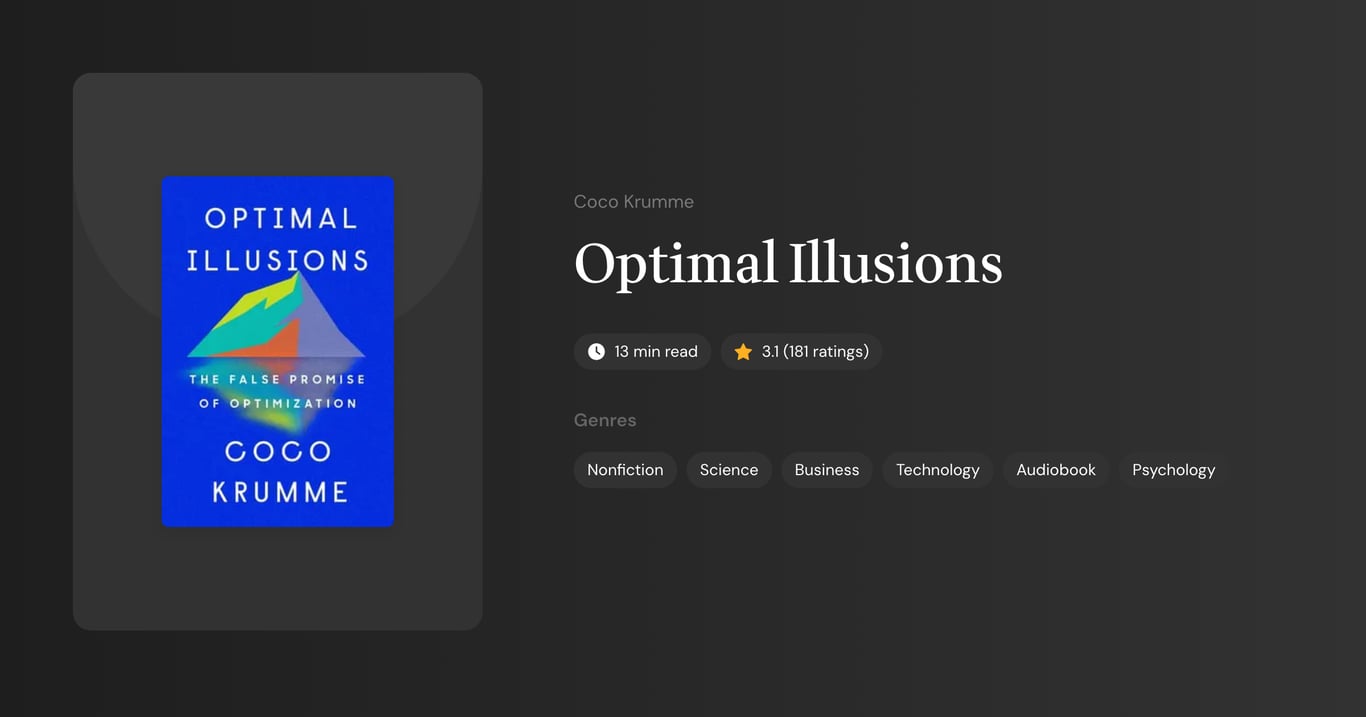
Task: Select the Audiobook genre tag
Action: pyautogui.click(x=1055, y=469)
